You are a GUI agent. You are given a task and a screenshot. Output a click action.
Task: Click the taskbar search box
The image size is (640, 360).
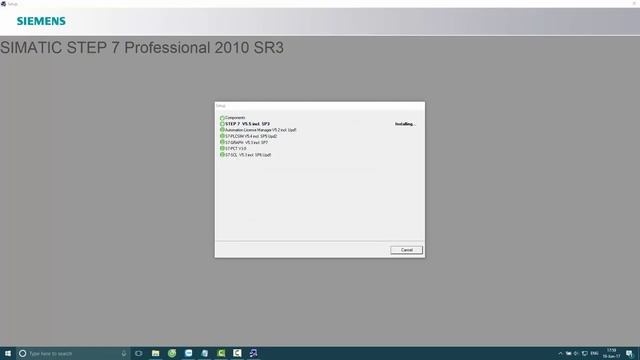coord(73,353)
